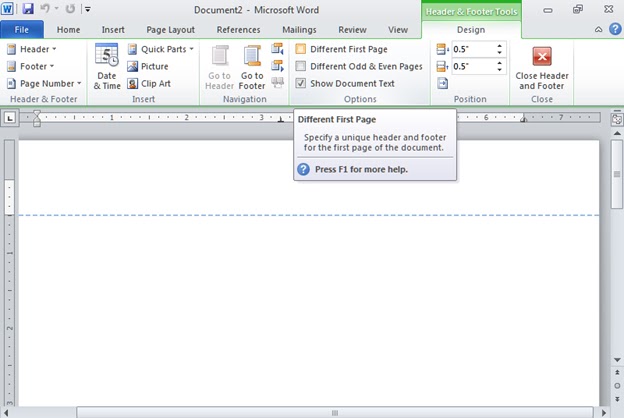The height and width of the screenshot is (418, 624).
Task: Click the 'Press F1 for more help' text
Action: pos(361,170)
